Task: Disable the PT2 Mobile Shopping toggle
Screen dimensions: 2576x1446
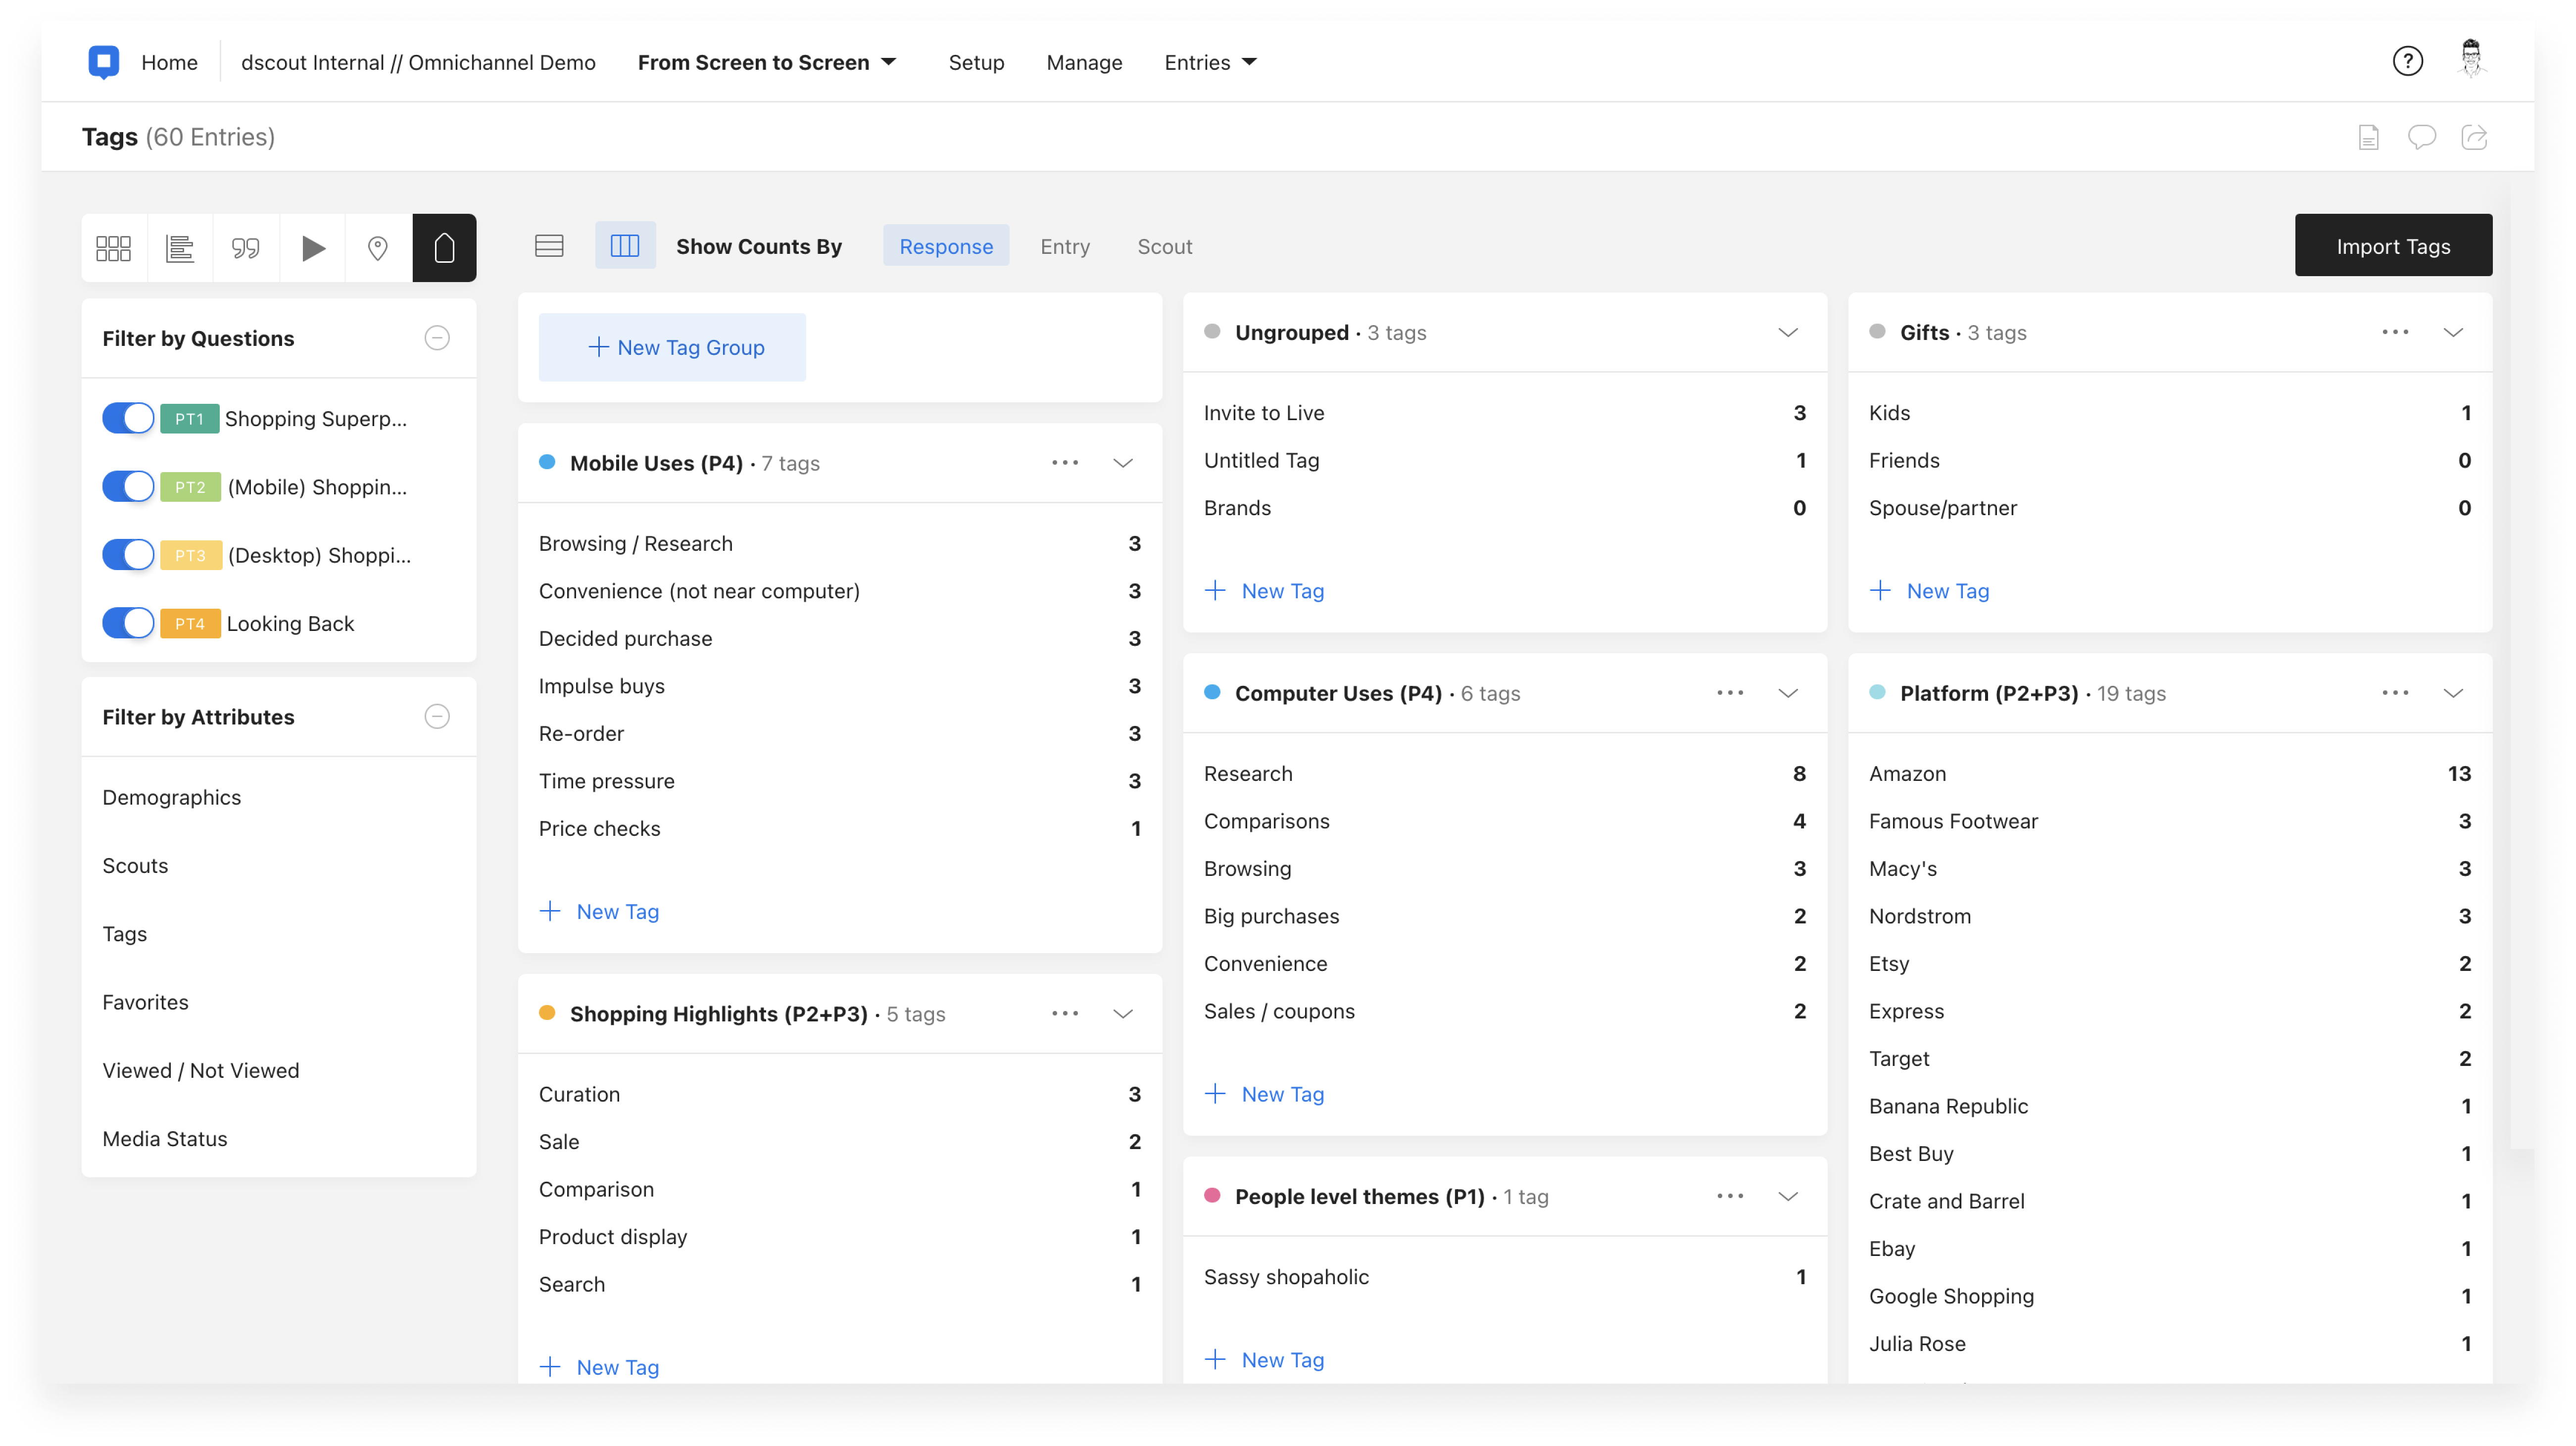Action: 127,486
